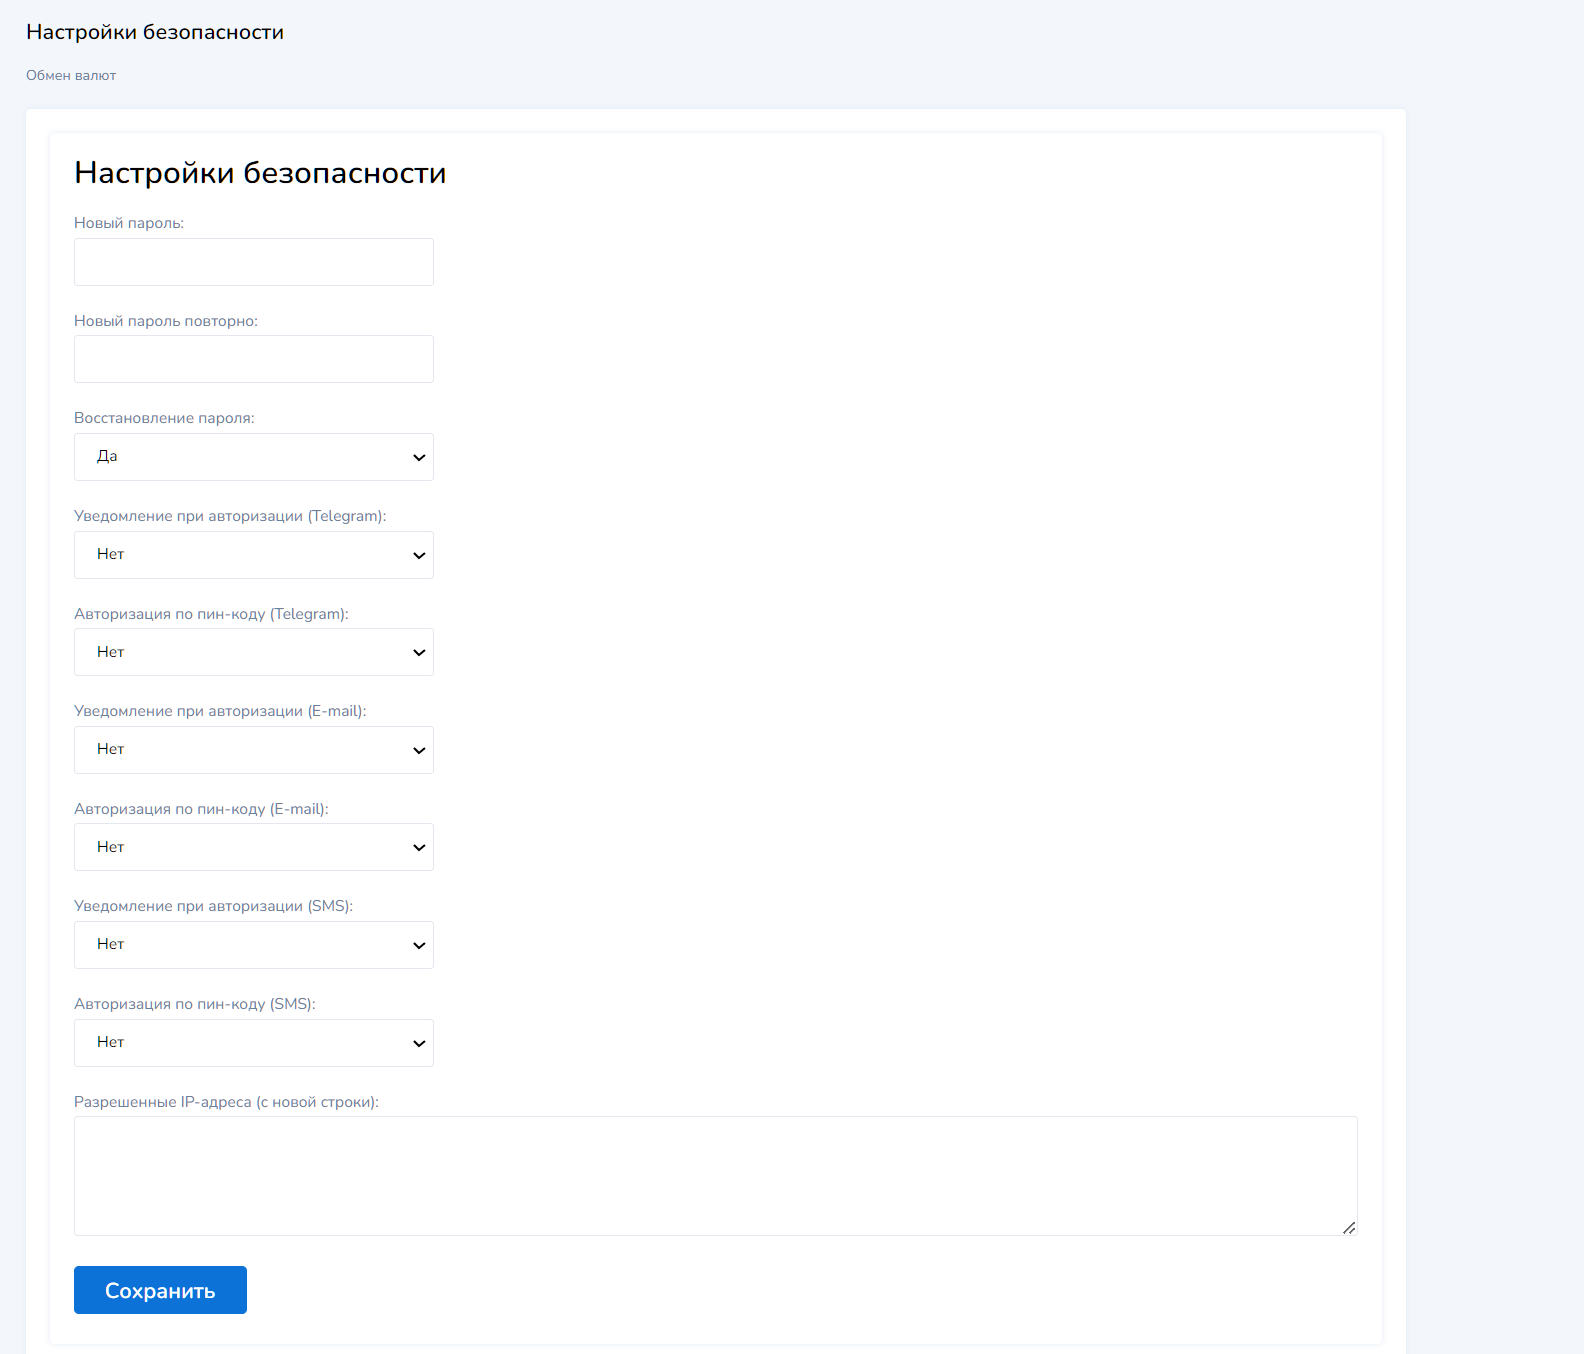1584x1354 pixels.
Task: Click the allowed IP addresses text area
Action: click(715, 1176)
